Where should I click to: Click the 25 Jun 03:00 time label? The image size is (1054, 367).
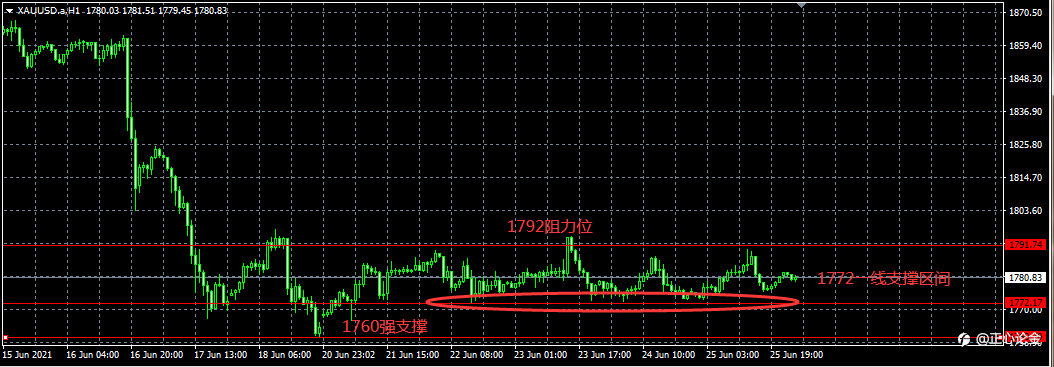pos(733,354)
